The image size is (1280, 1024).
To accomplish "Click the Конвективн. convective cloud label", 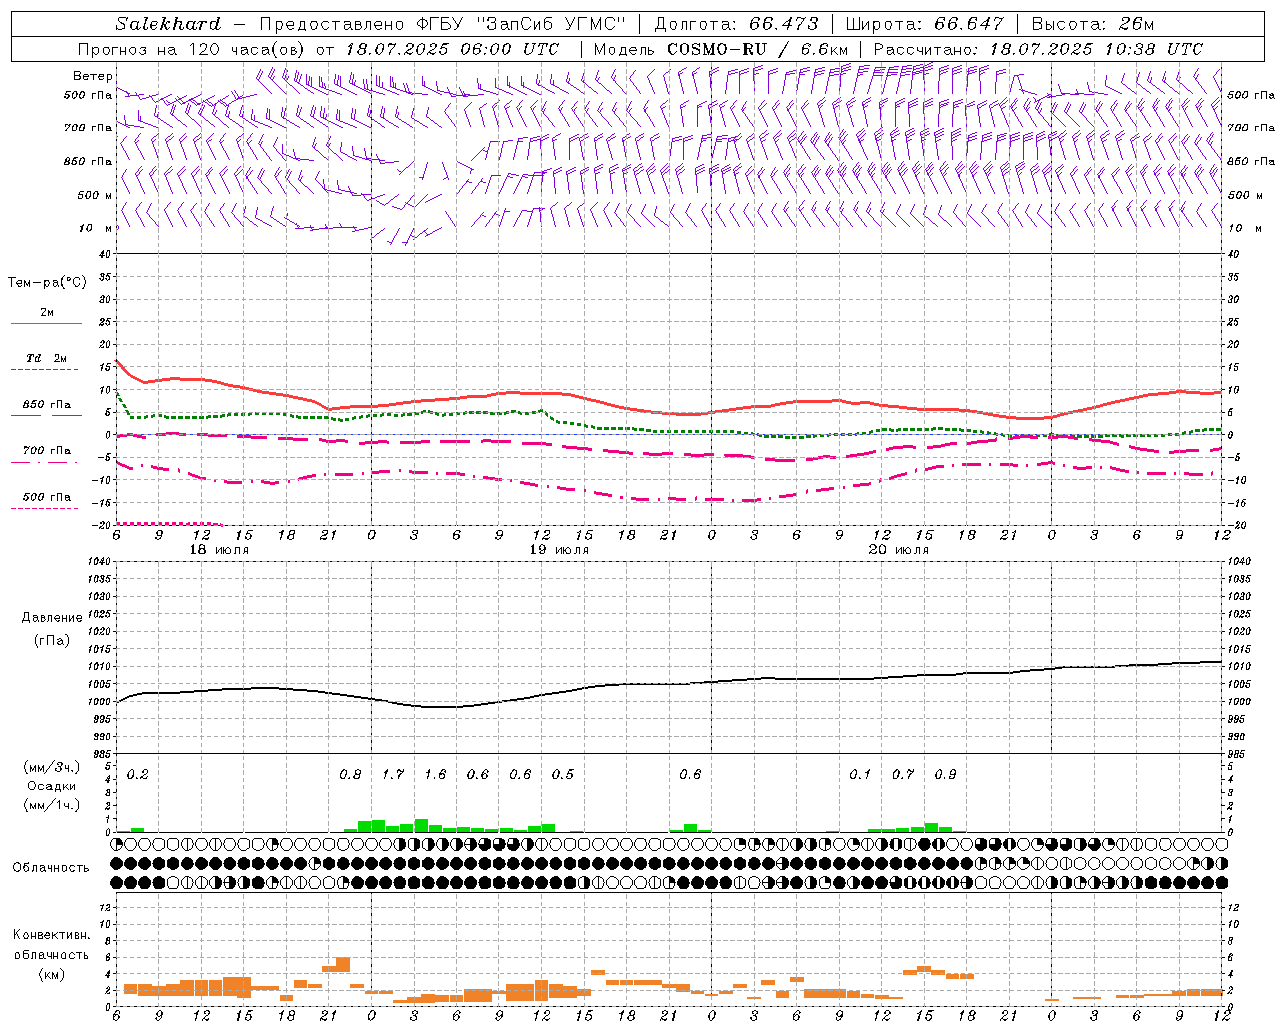I will click(x=51, y=935).
